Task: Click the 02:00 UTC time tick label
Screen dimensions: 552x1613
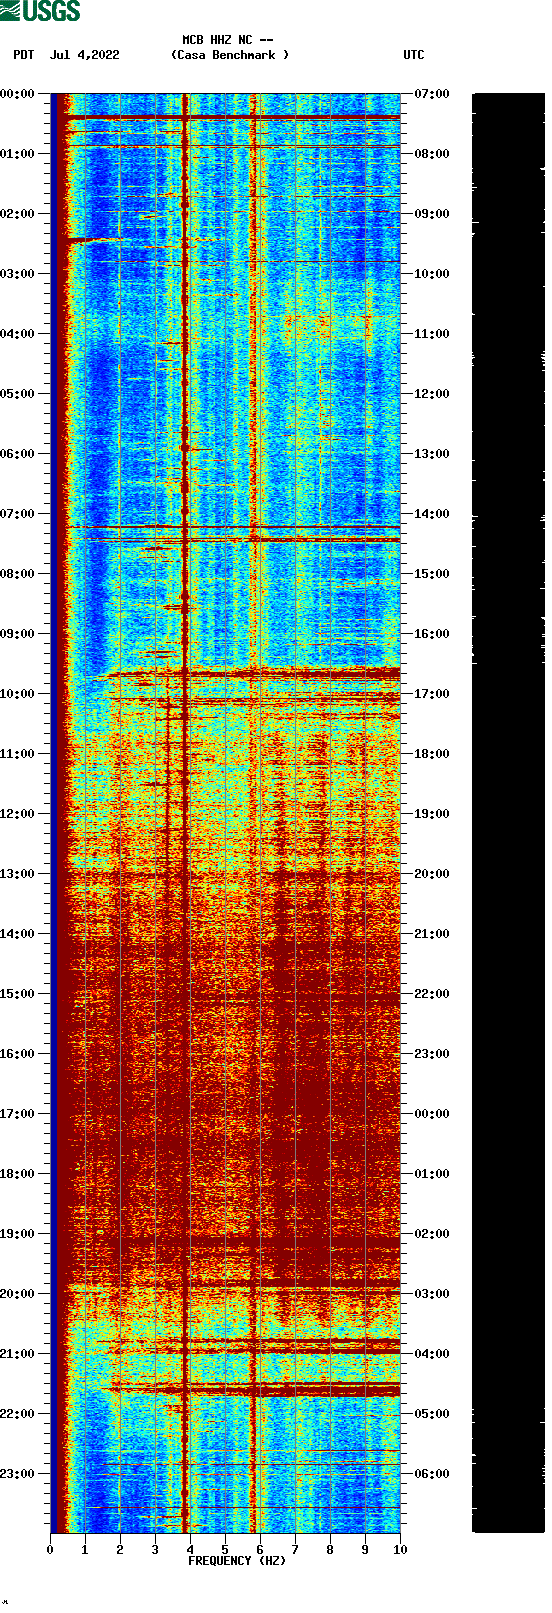Action: pos(432,1234)
